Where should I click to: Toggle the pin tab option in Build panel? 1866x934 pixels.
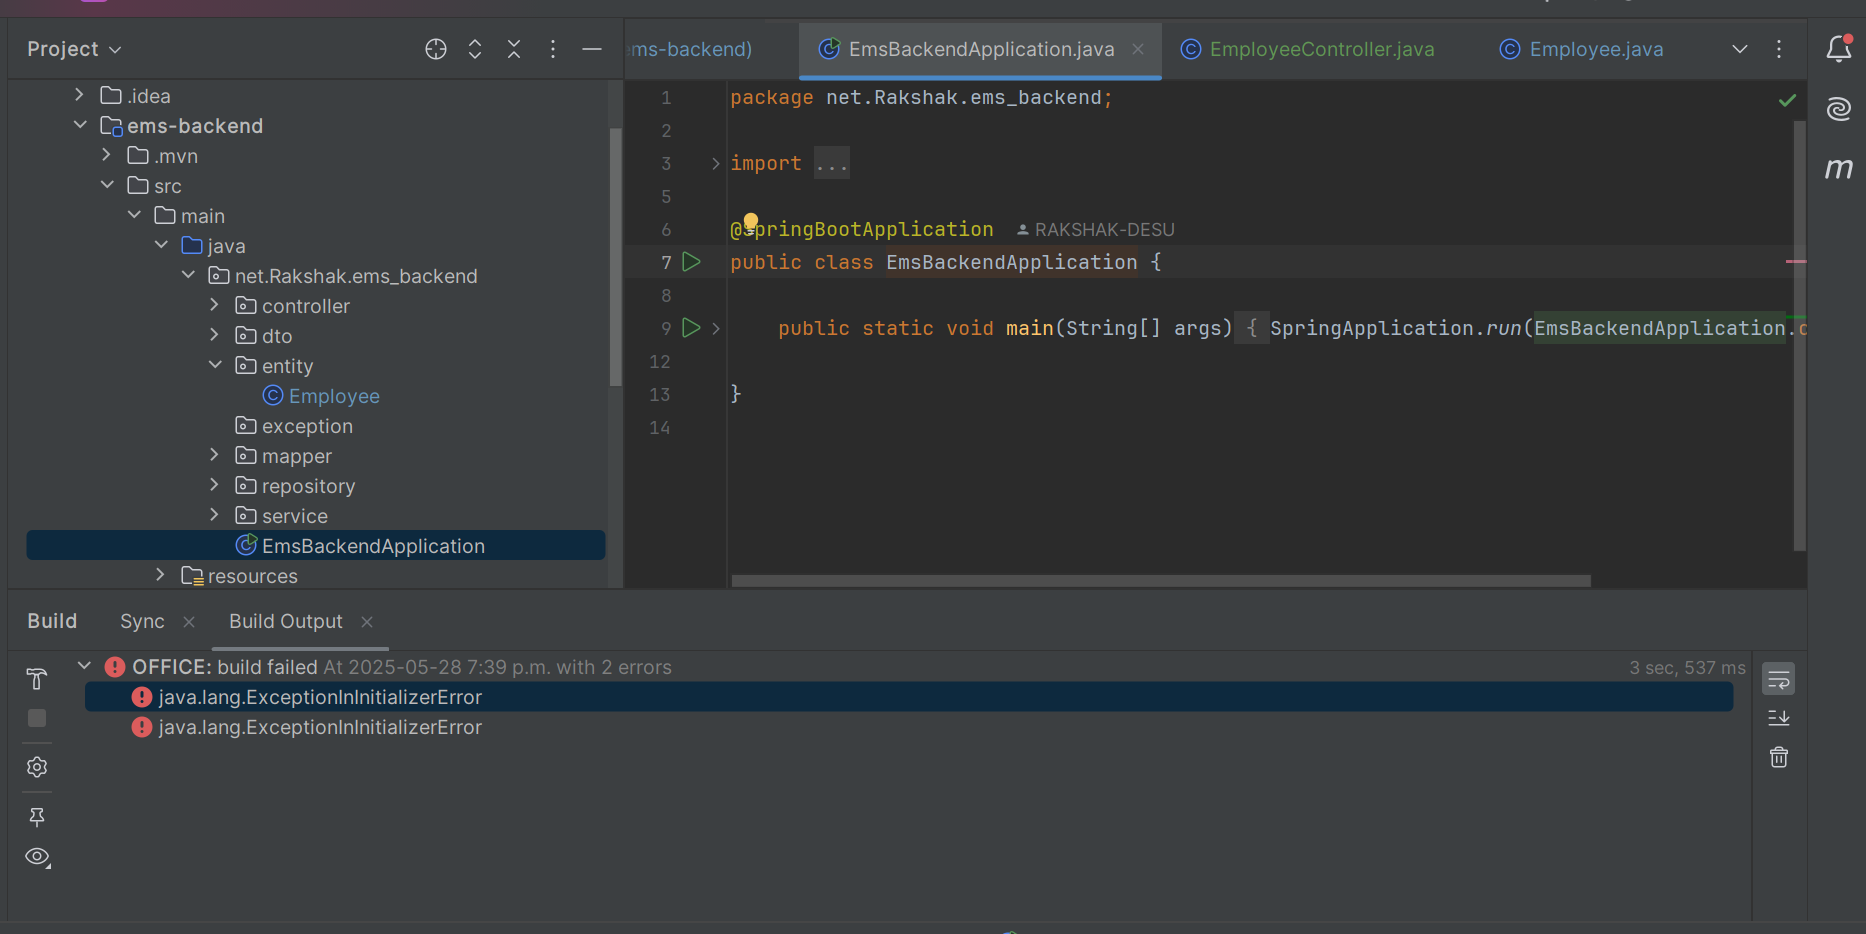37,817
